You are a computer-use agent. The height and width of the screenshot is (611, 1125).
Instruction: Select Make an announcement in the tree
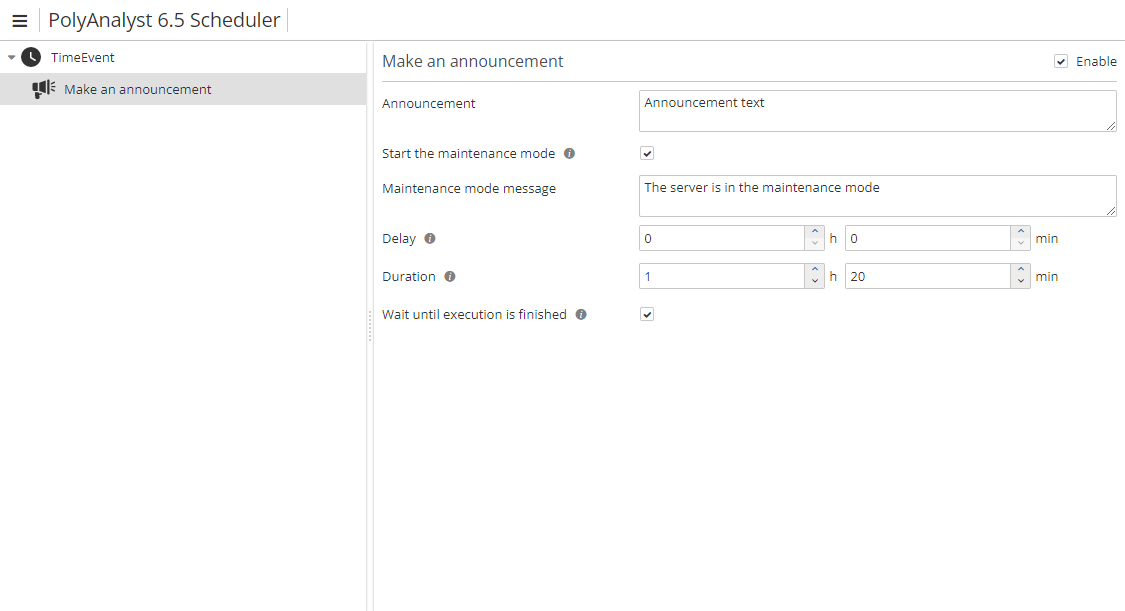click(x=138, y=89)
